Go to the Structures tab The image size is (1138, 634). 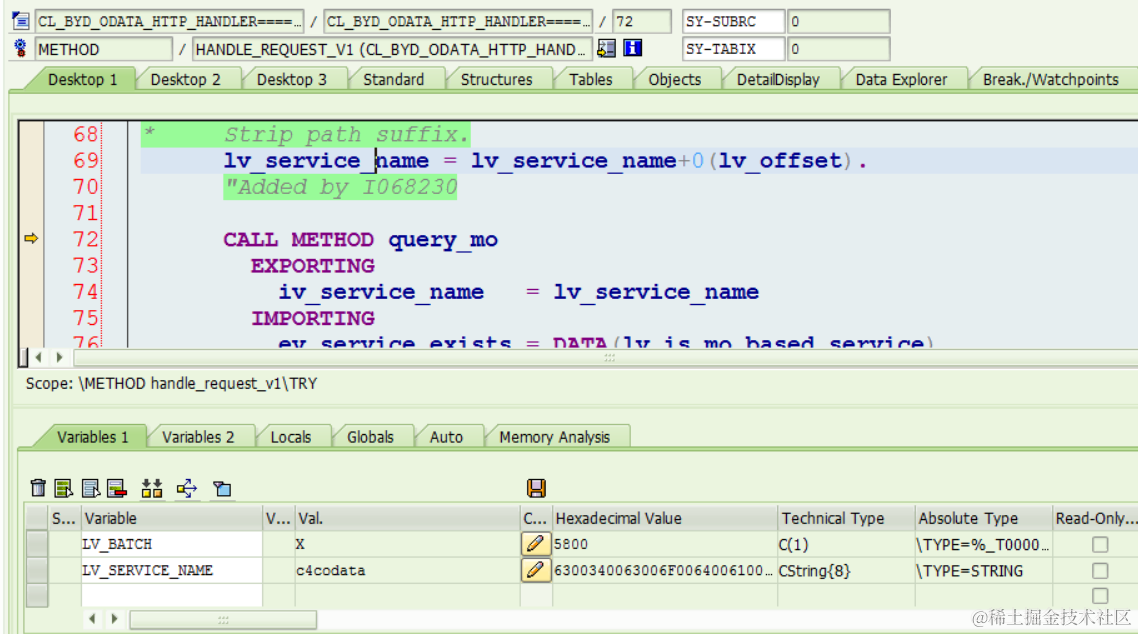[x=496, y=79]
